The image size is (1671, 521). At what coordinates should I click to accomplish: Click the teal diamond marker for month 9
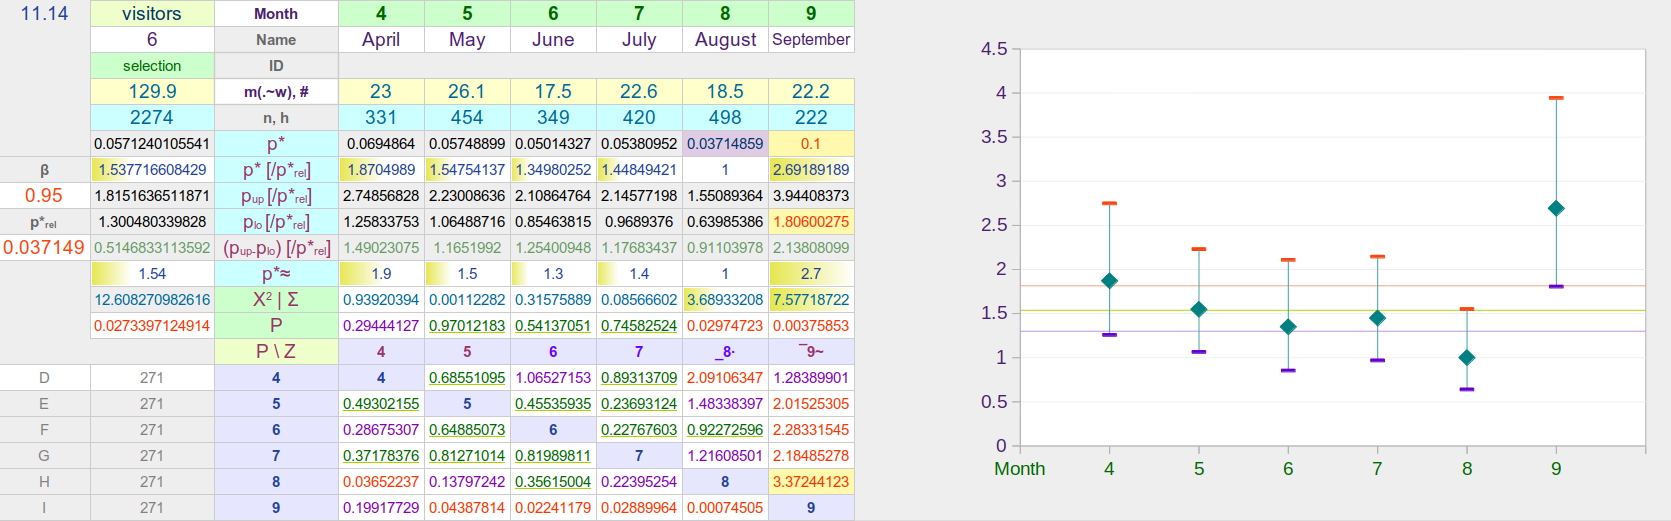click(x=1556, y=208)
